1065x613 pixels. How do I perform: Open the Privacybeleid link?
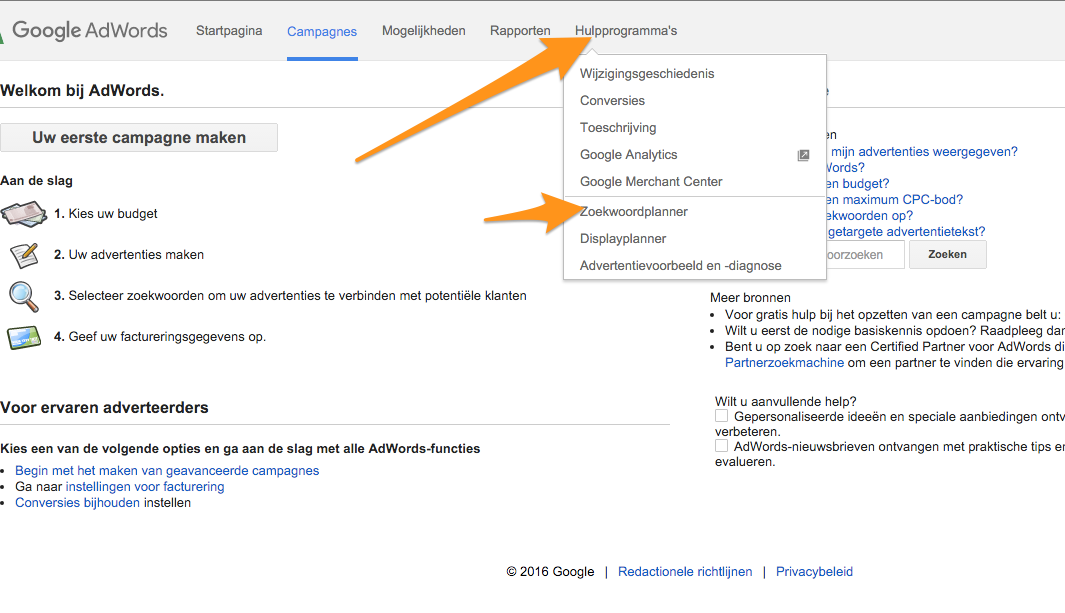click(x=812, y=571)
